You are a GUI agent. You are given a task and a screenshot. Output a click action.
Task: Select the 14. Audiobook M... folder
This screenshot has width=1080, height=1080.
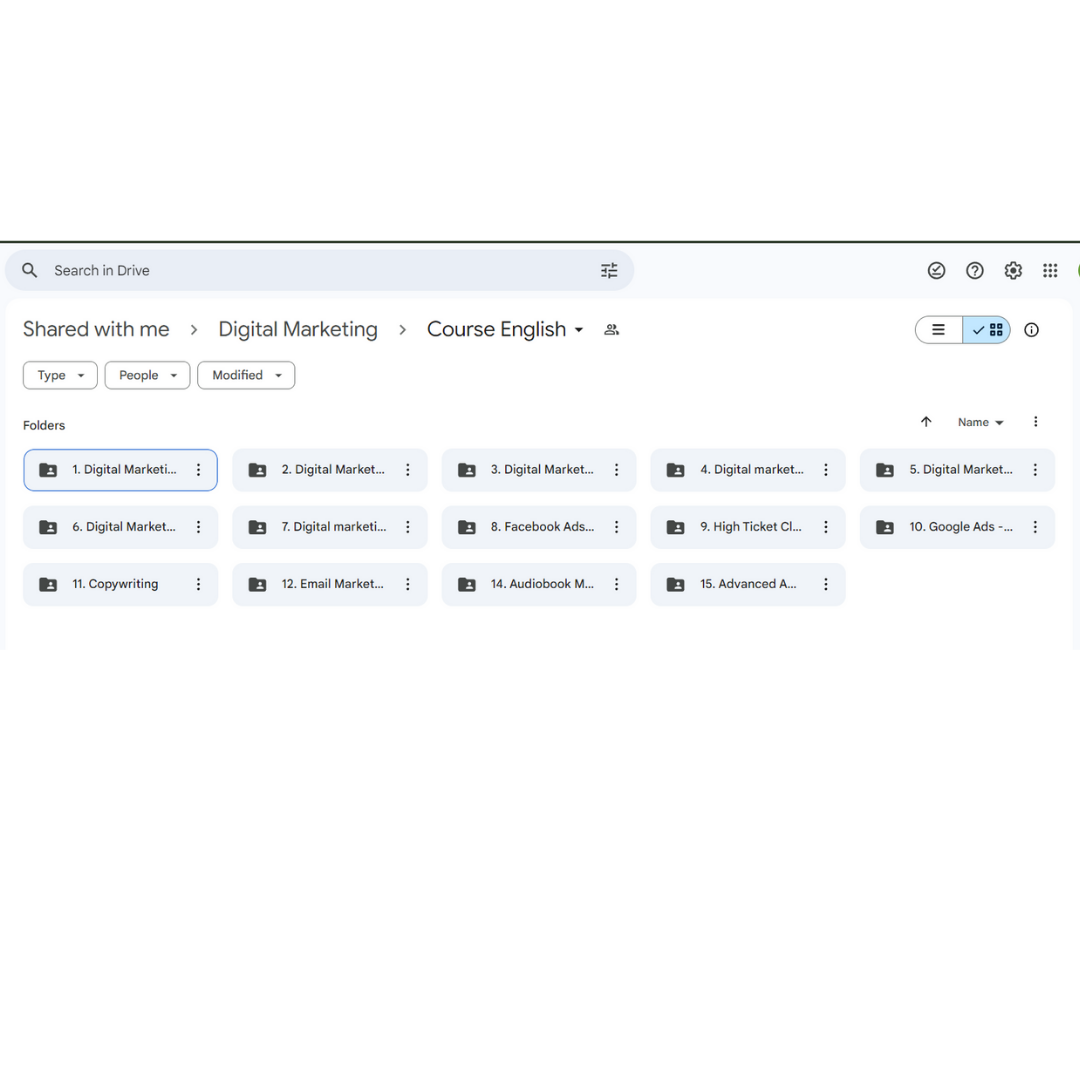coord(539,584)
